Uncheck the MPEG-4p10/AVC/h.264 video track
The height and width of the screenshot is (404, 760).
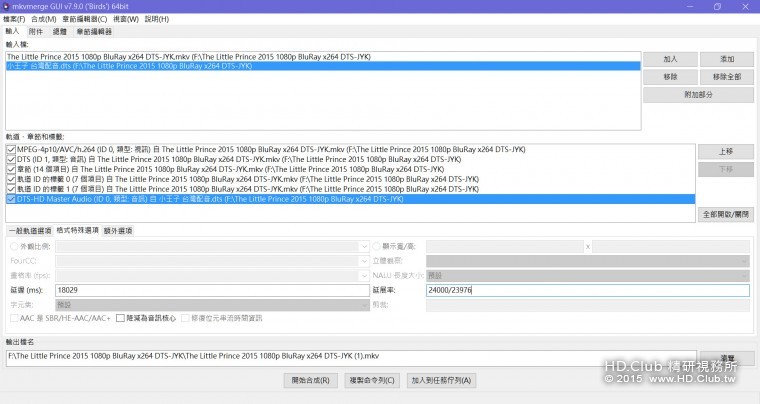12,150
